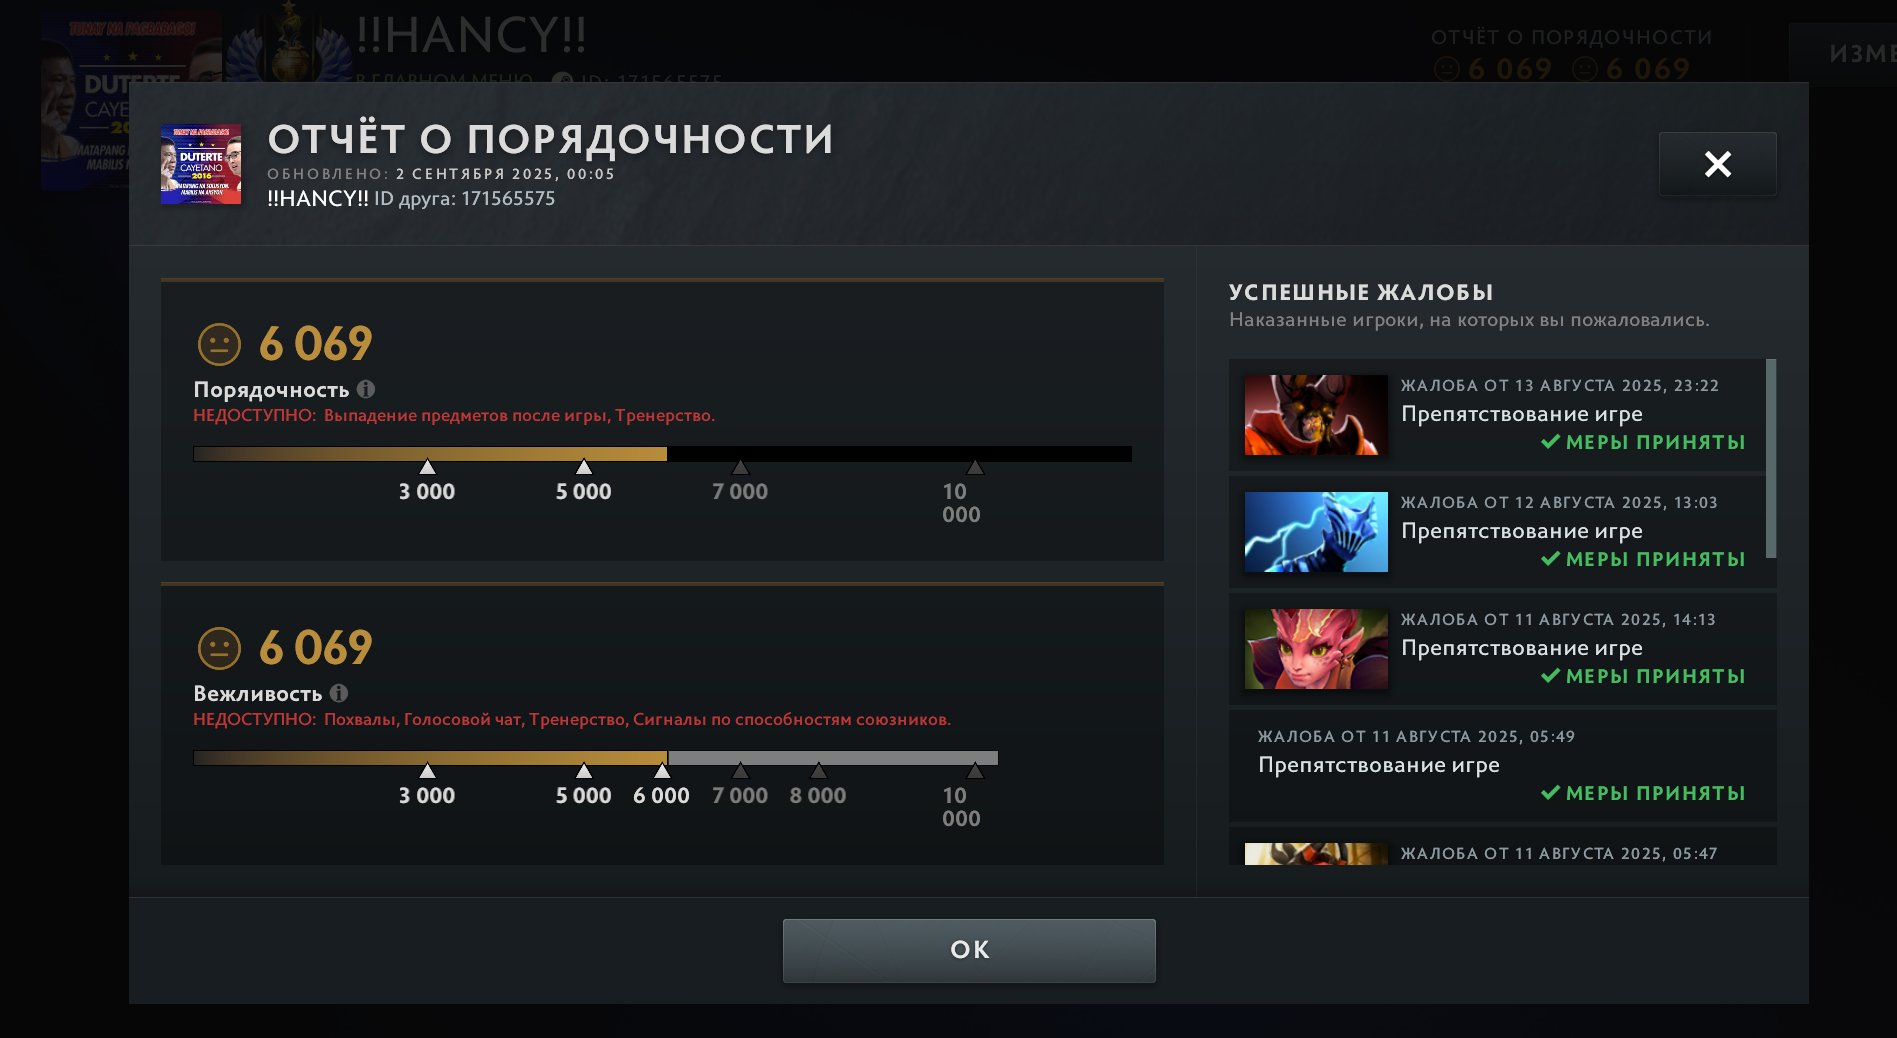1897x1038 pixels.
Task: Click the МЕРЫ ПРИНЯТЫ status on the 12 August complaint
Action: tap(1643, 559)
